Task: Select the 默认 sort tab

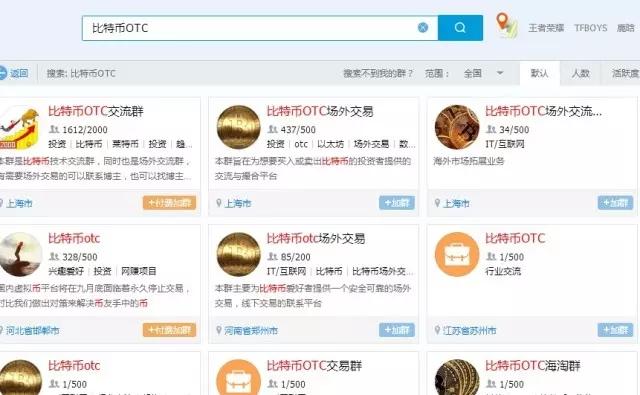Action: pyautogui.click(x=540, y=73)
